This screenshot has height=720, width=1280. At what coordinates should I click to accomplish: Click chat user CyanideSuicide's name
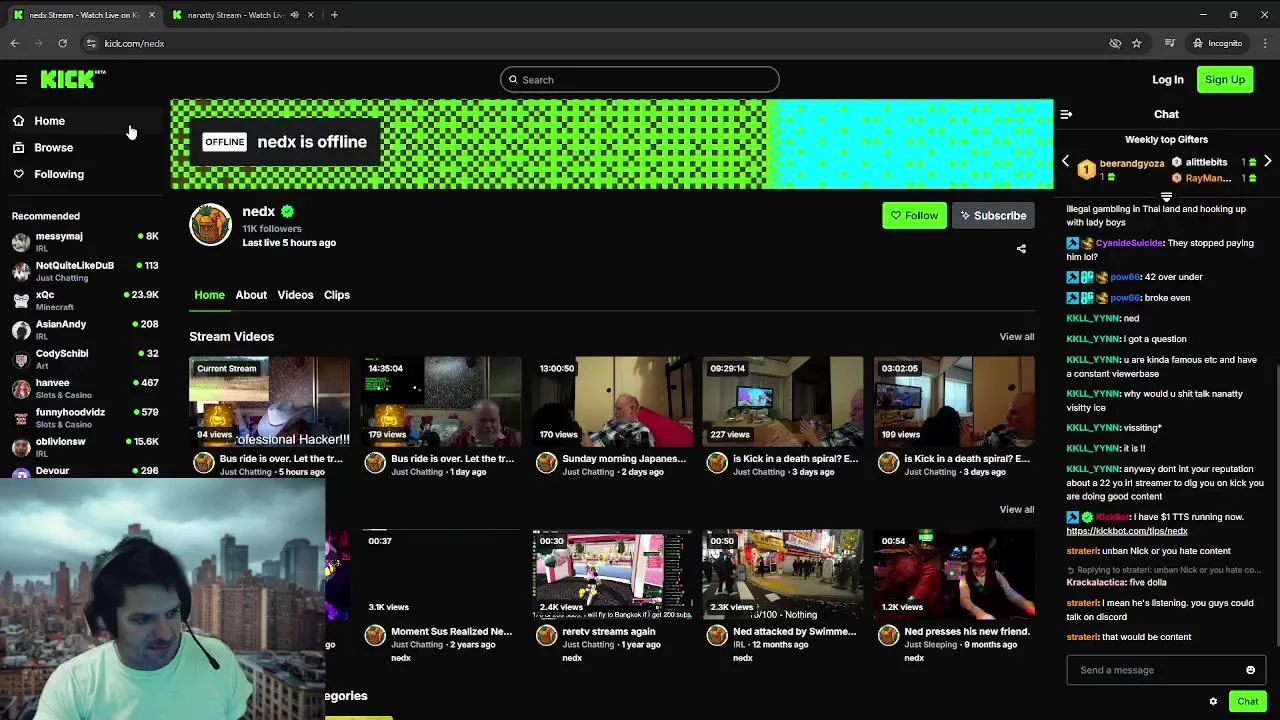1129,243
